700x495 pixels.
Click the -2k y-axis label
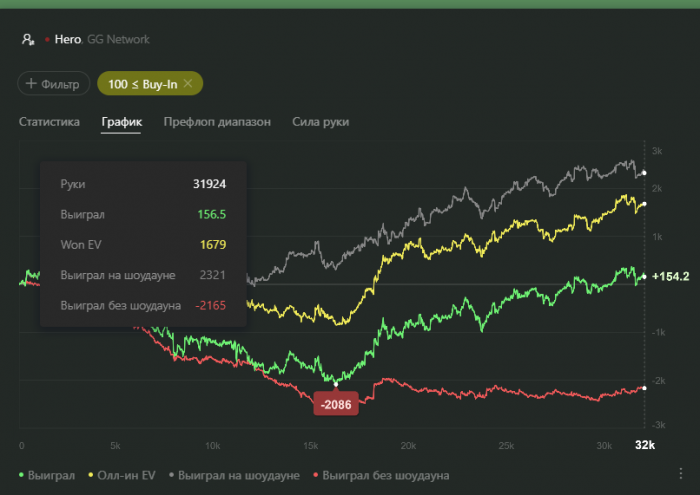click(658, 381)
